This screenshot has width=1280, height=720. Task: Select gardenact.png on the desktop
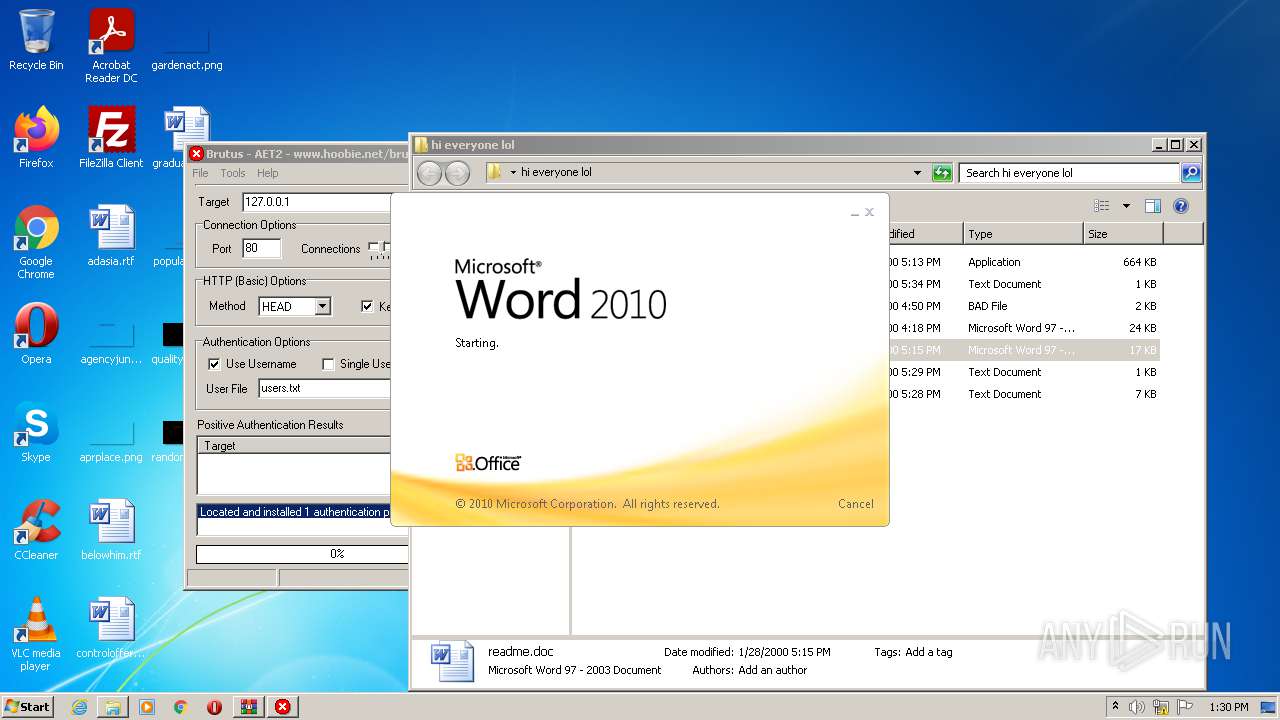coord(187,46)
